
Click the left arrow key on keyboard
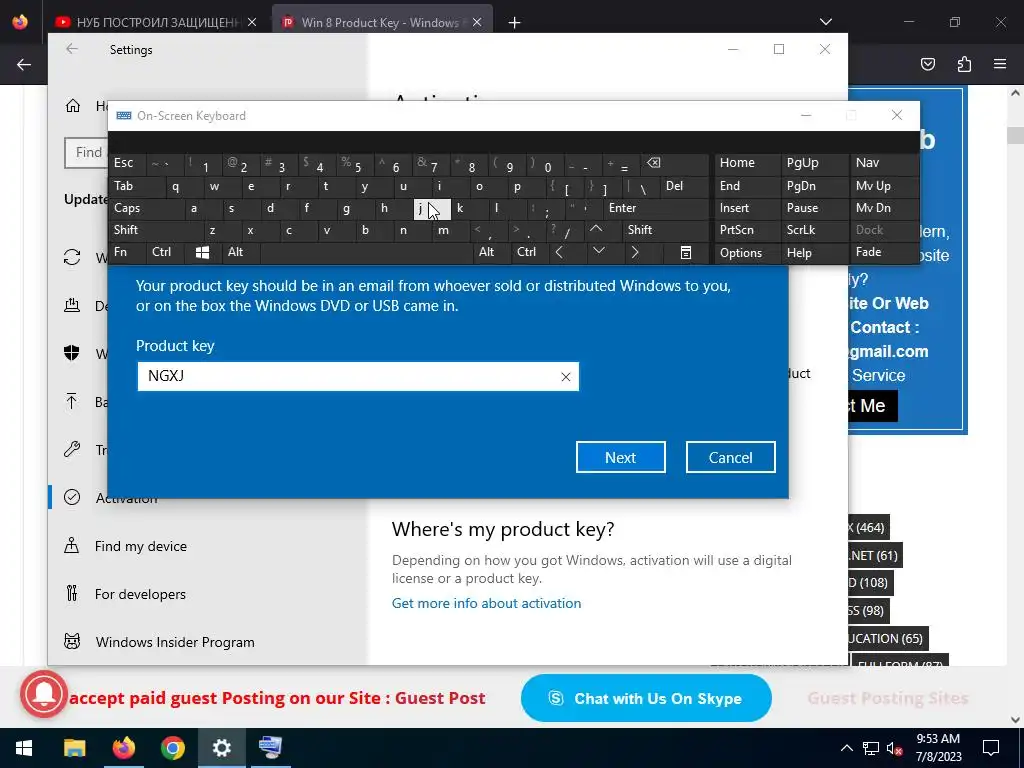(x=559, y=252)
